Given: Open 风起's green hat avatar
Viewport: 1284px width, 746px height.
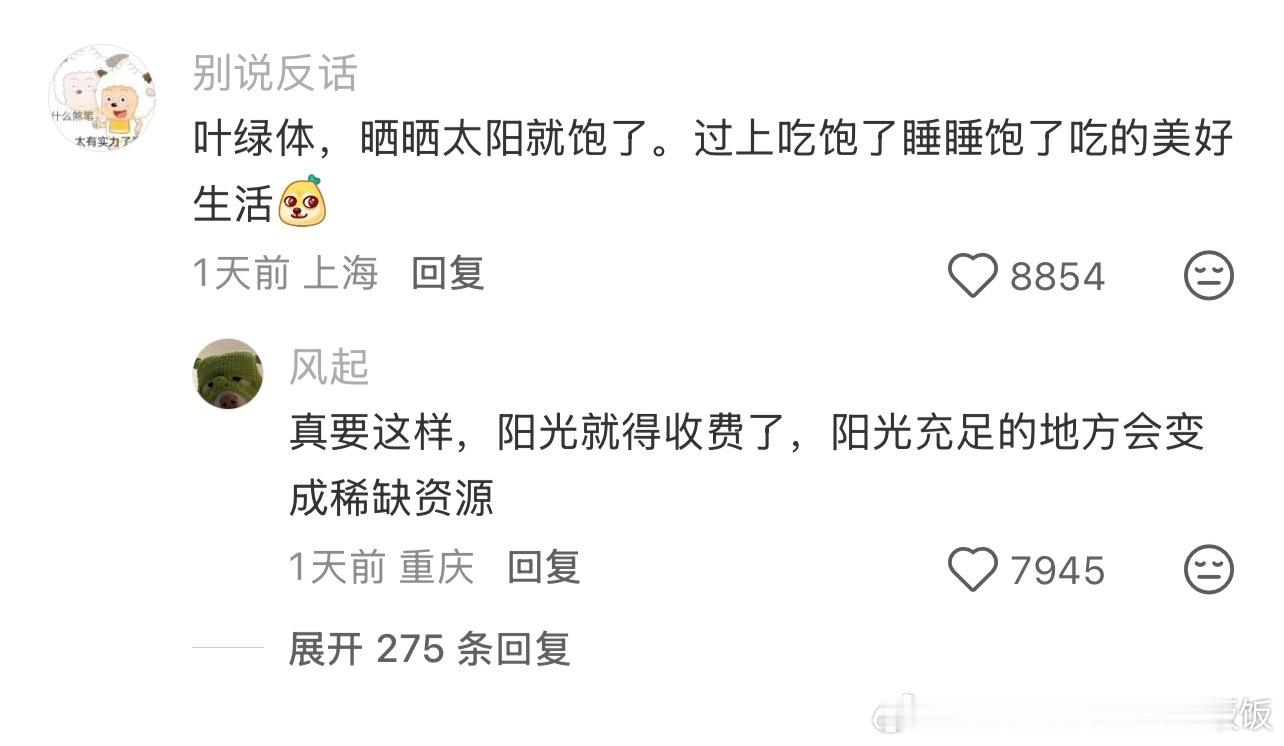Looking at the screenshot, I should [x=228, y=373].
